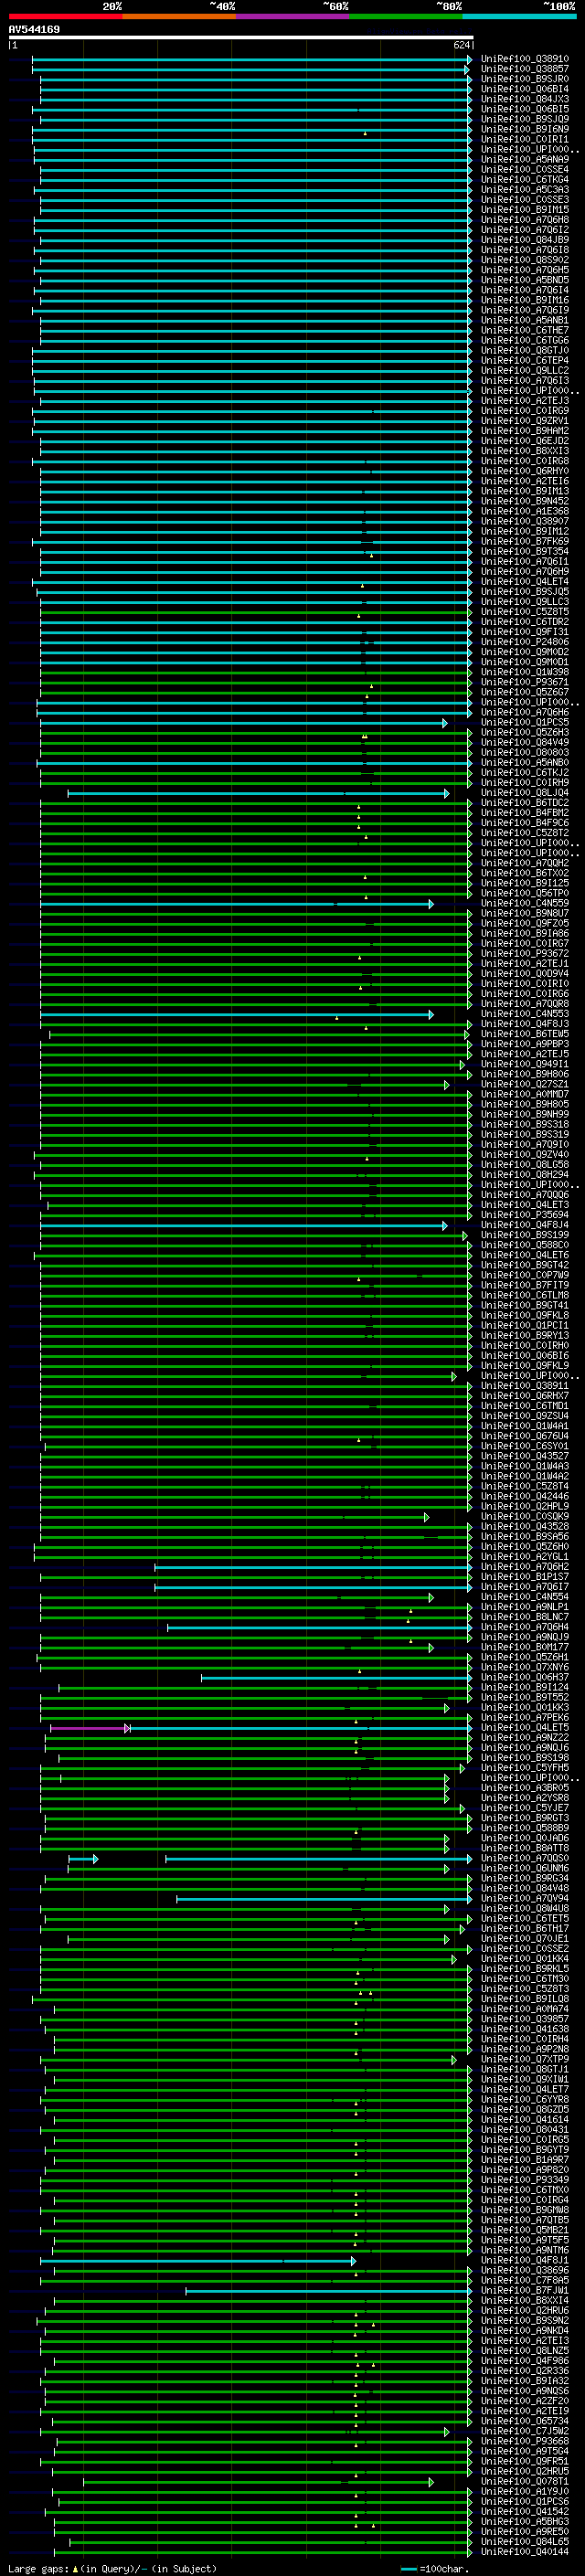Select hit UniRef100_Q8W4U8
Viewport: 585px width, 2576px height.
524,1908
